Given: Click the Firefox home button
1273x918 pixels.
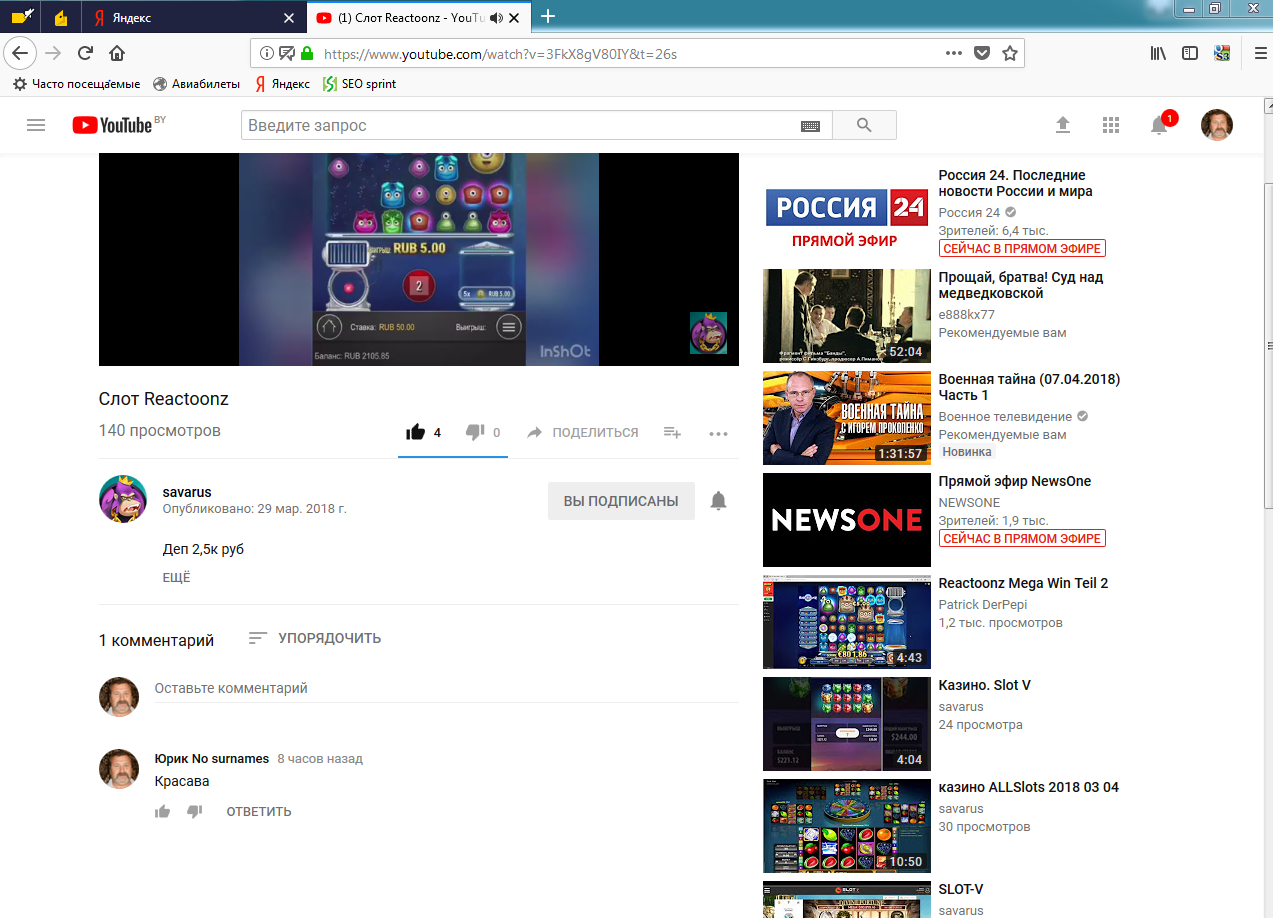Looking at the screenshot, I should click(x=117, y=53).
